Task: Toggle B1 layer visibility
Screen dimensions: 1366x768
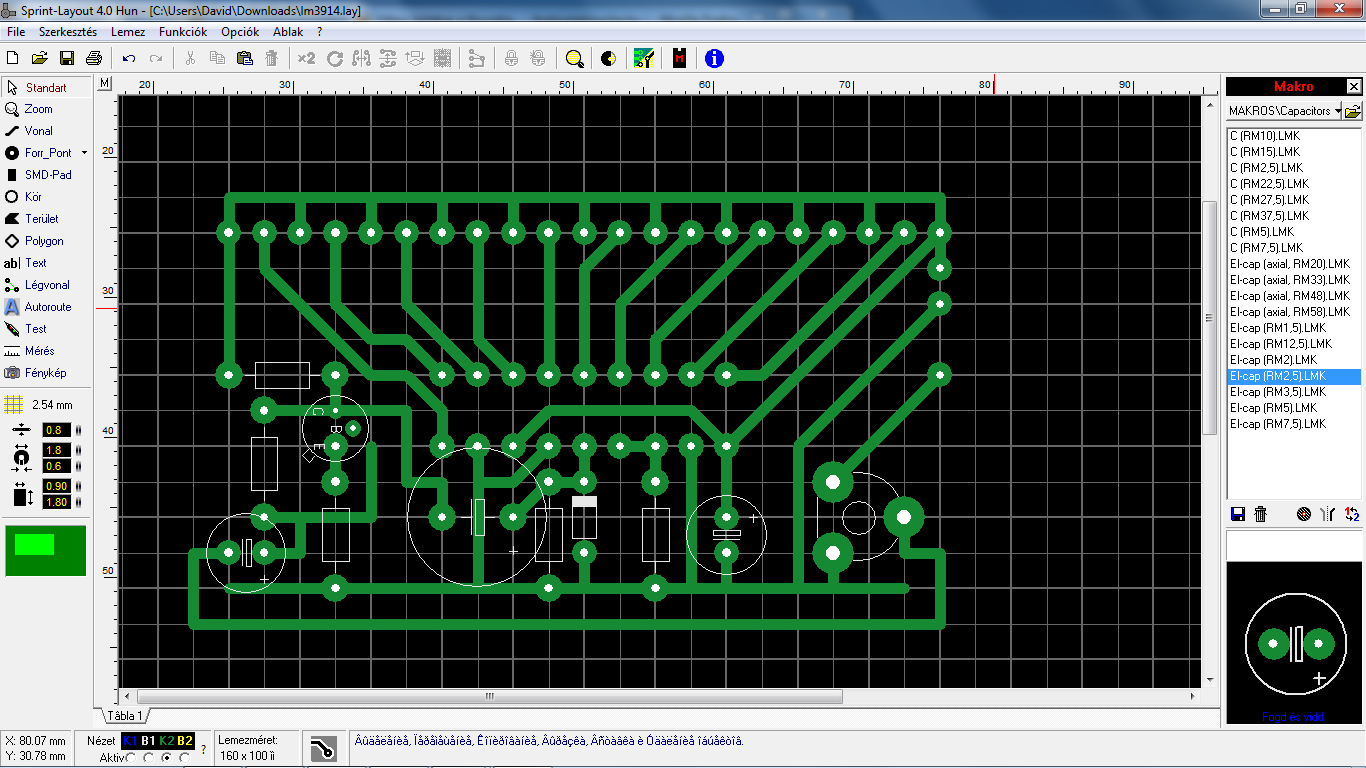Action: pos(148,741)
